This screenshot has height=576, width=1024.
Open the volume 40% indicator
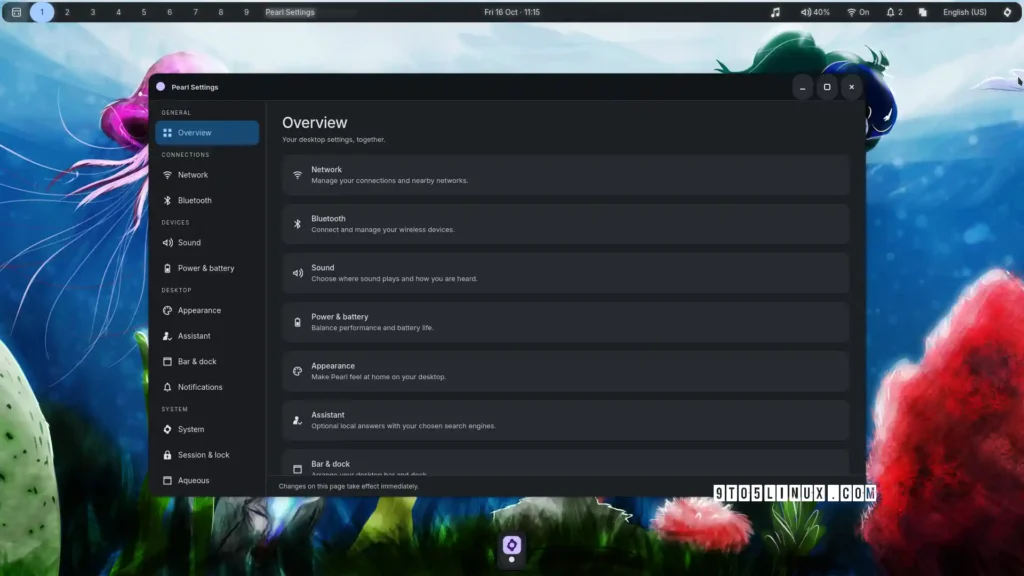[x=815, y=12]
